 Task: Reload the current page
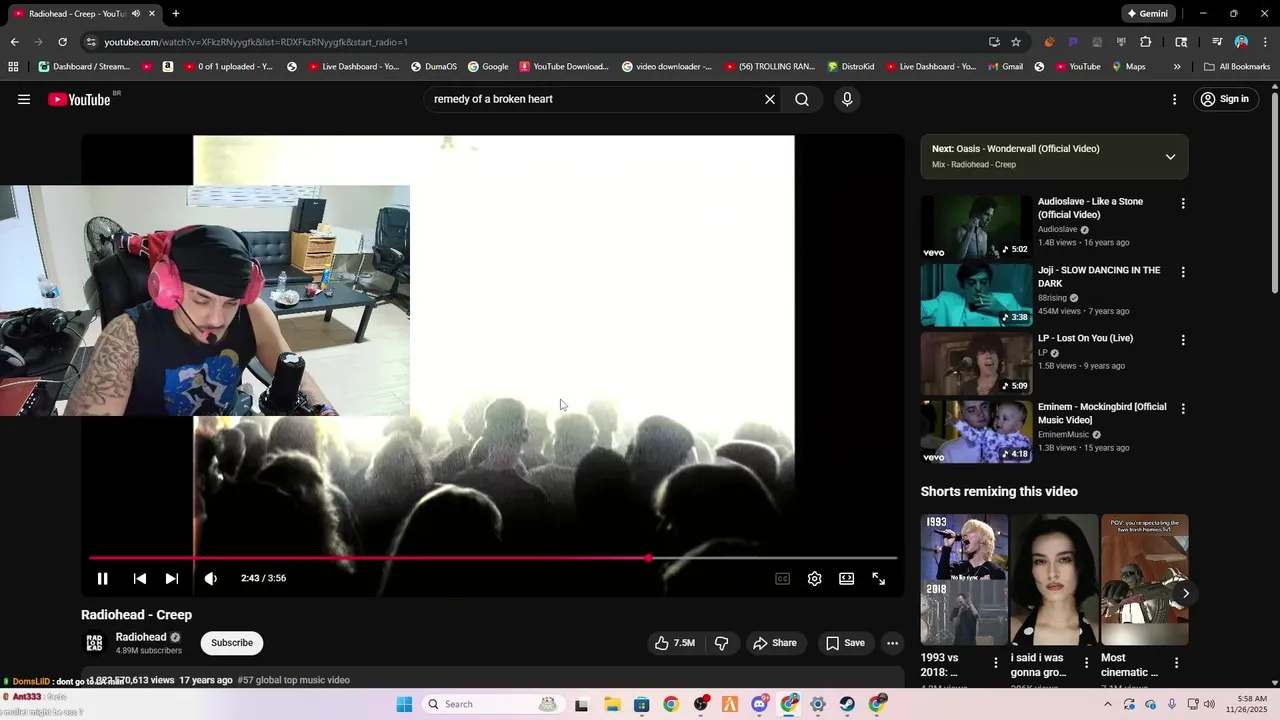click(x=62, y=42)
